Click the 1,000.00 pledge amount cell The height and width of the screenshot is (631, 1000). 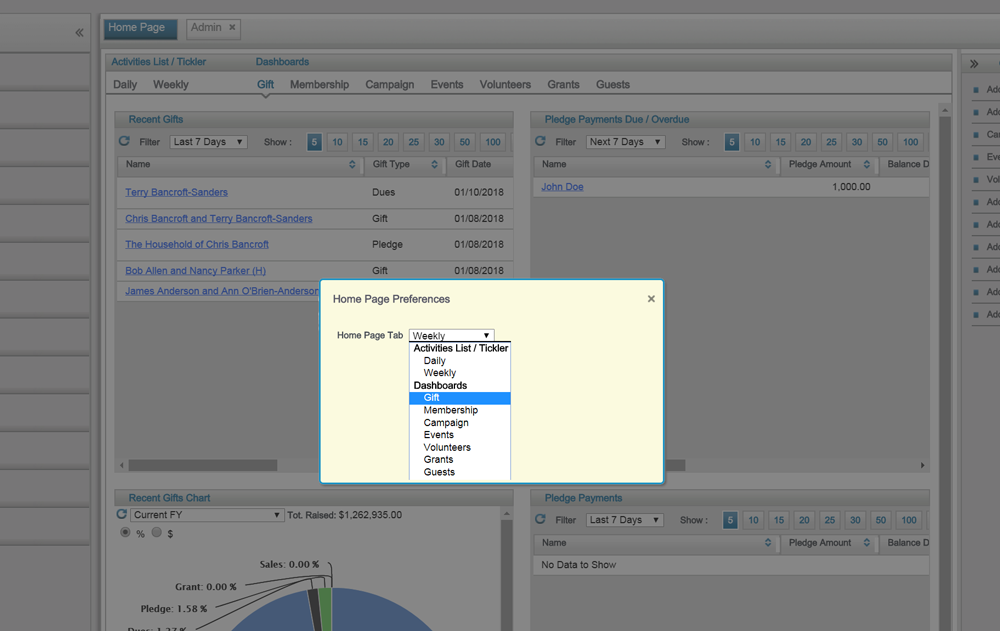(x=851, y=187)
